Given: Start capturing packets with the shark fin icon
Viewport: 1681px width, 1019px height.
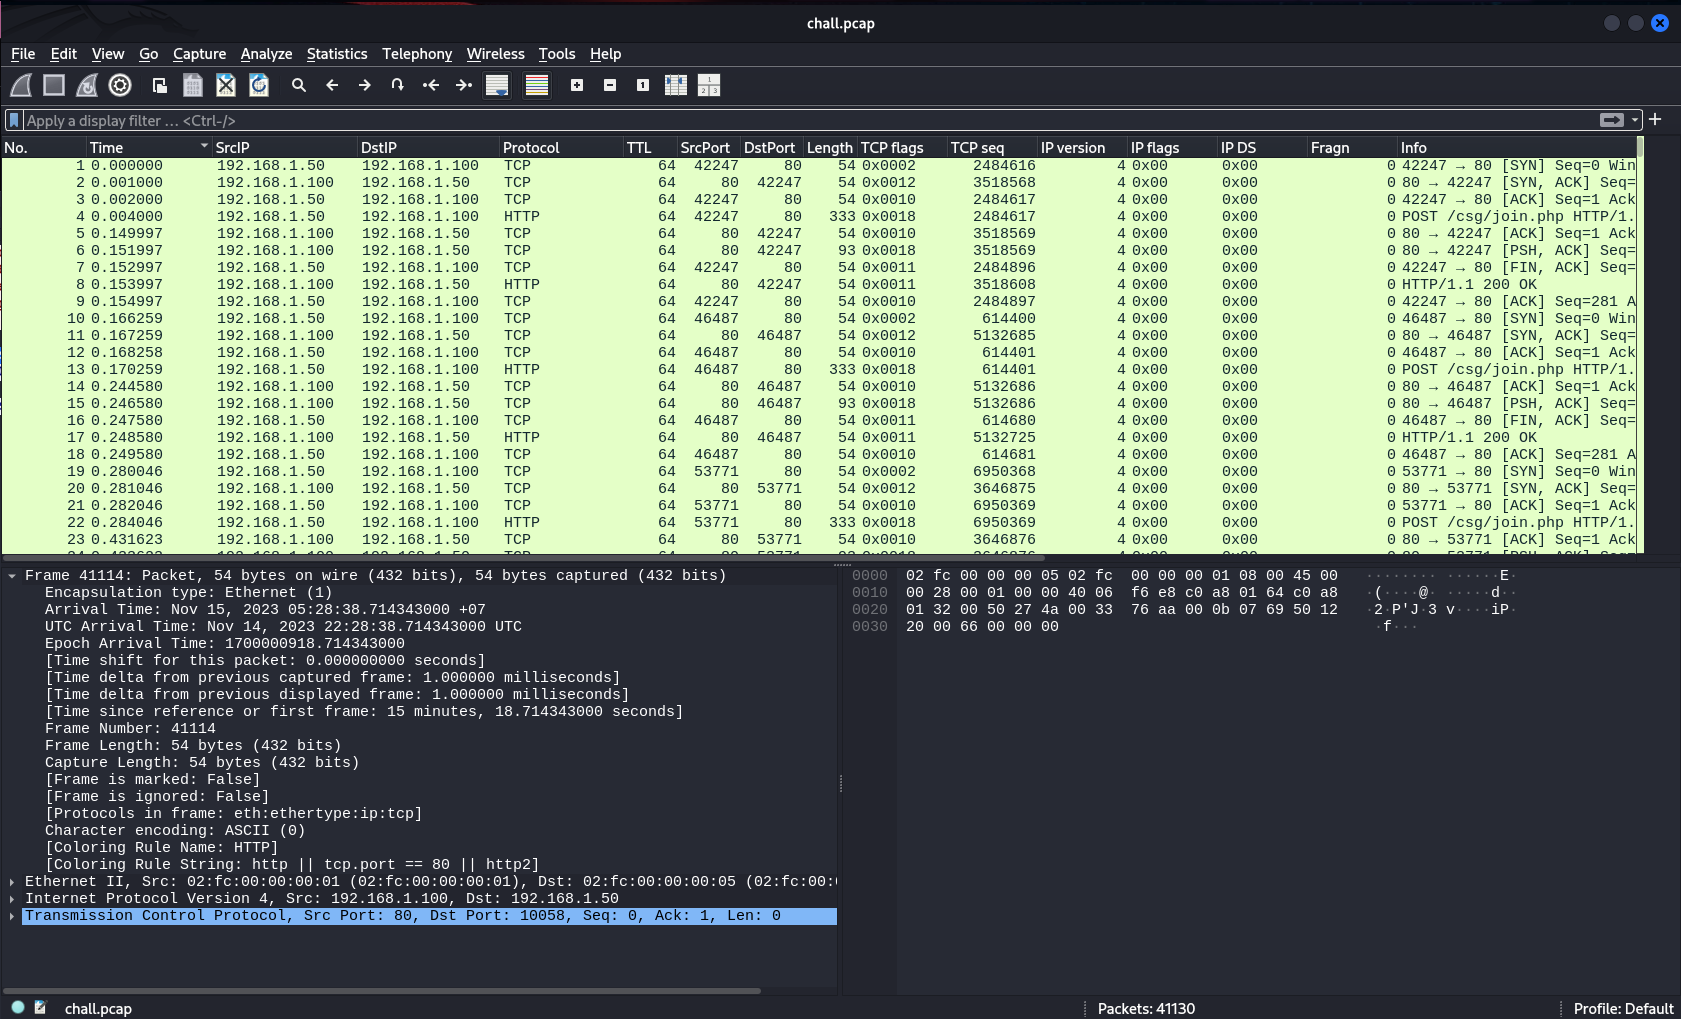Looking at the screenshot, I should coord(21,85).
